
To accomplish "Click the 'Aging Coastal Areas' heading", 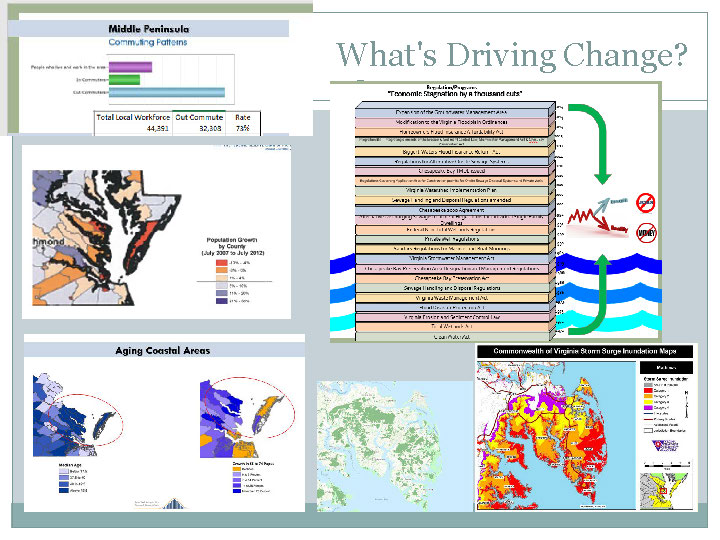I will point(162,351).
